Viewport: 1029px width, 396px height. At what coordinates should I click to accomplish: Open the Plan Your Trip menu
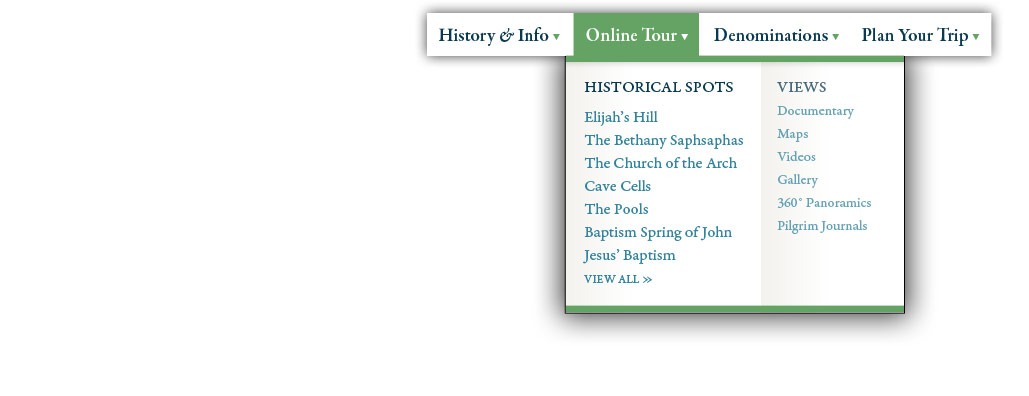click(x=920, y=35)
